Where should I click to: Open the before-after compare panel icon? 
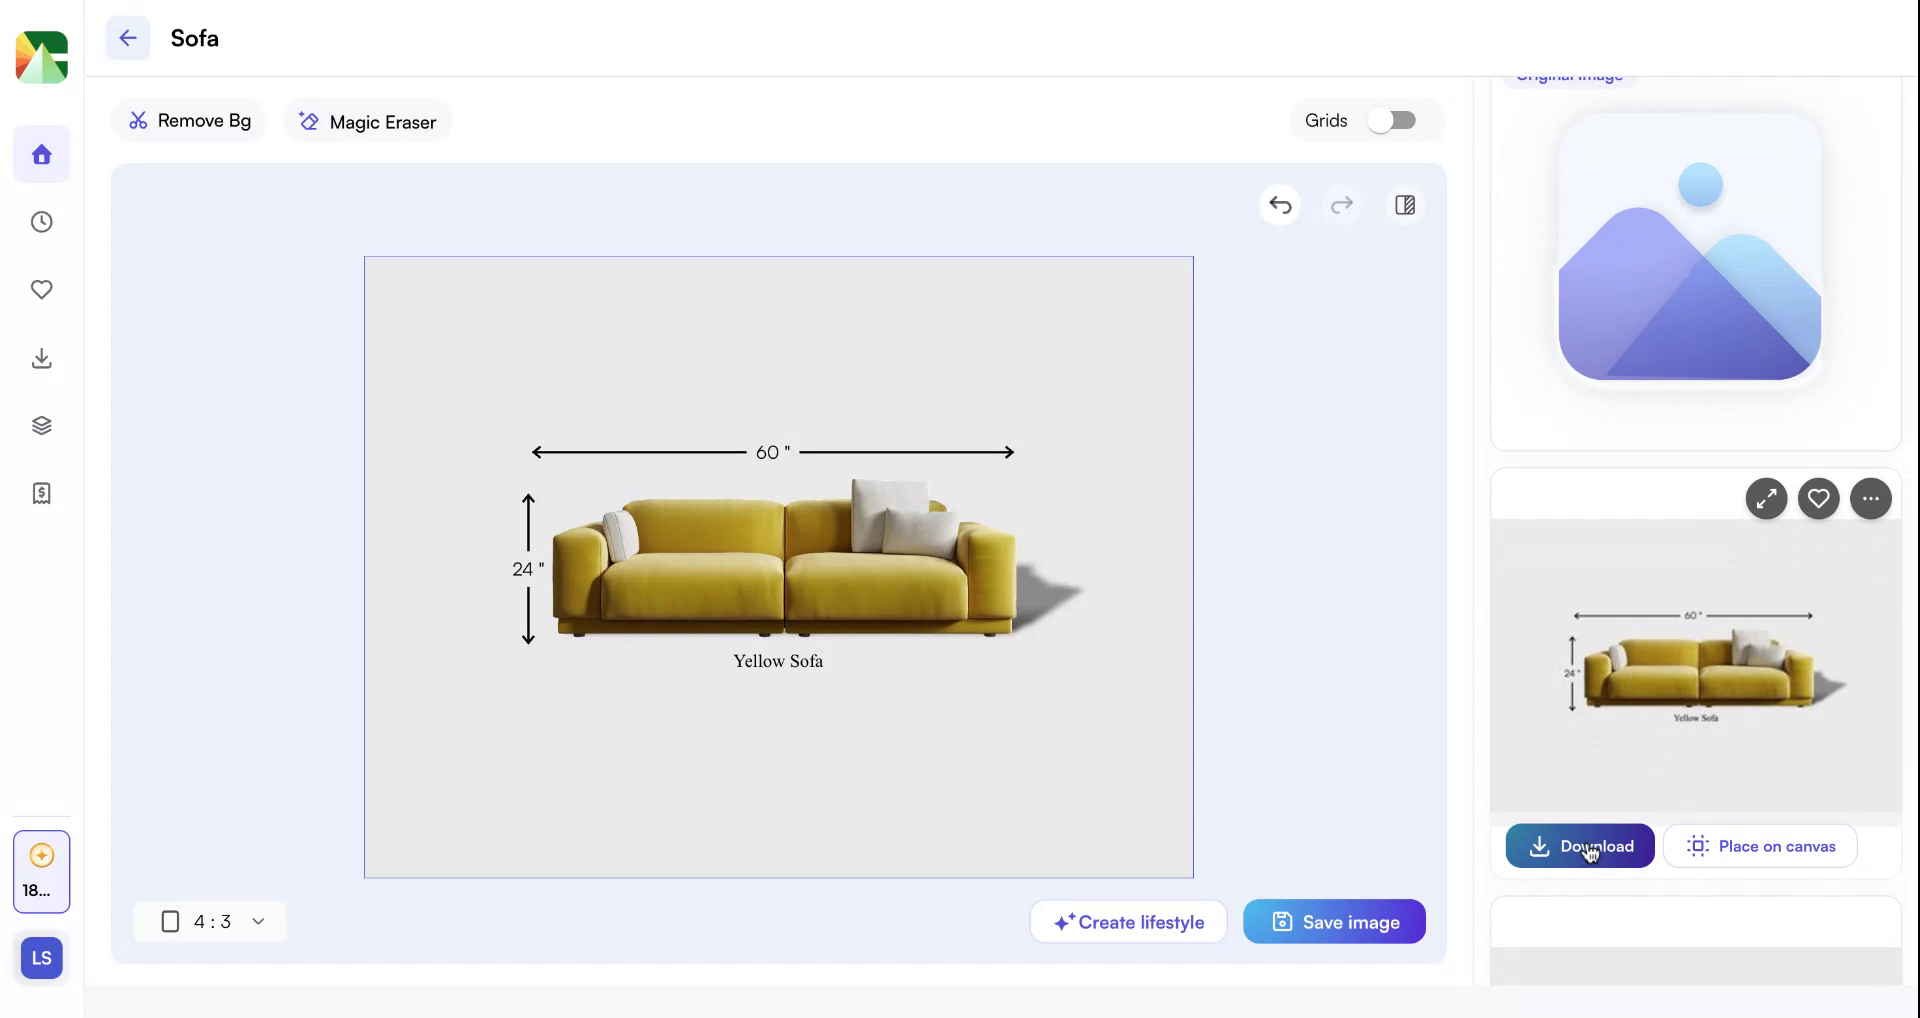pyautogui.click(x=1404, y=205)
